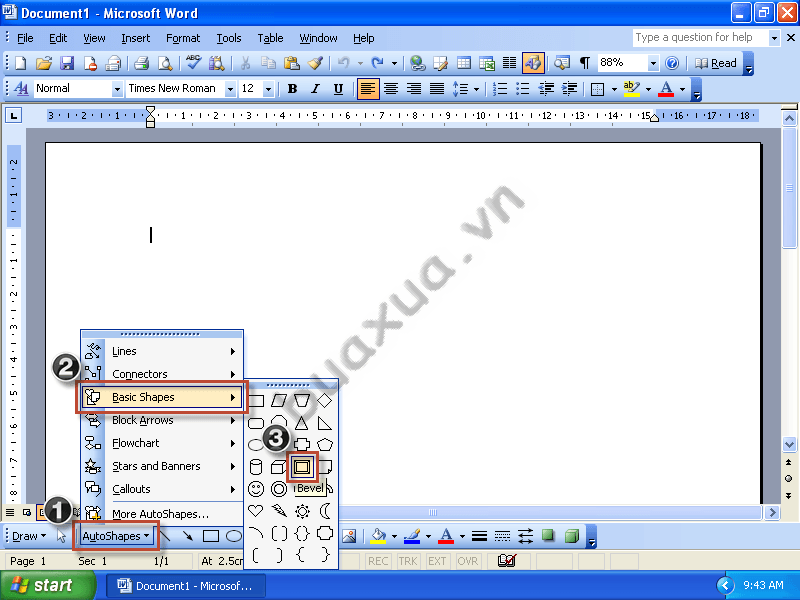Screen dimensions: 800x600
Task: Cut selection with scissors icon
Action: click(245, 63)
